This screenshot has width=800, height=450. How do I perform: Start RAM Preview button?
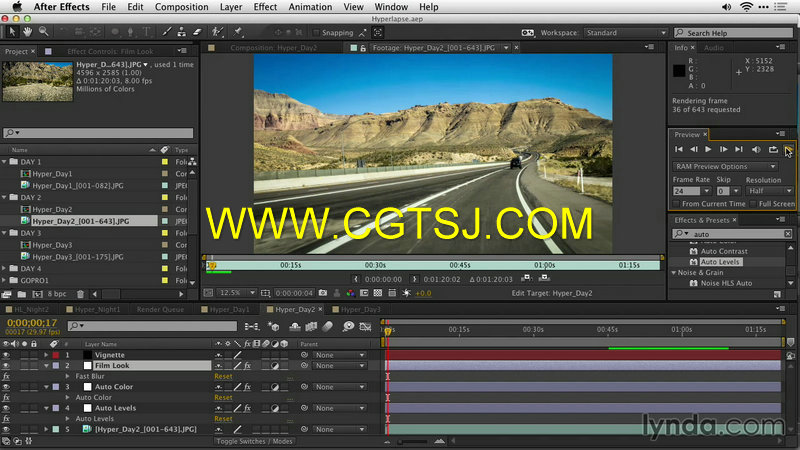coord(789,149)
